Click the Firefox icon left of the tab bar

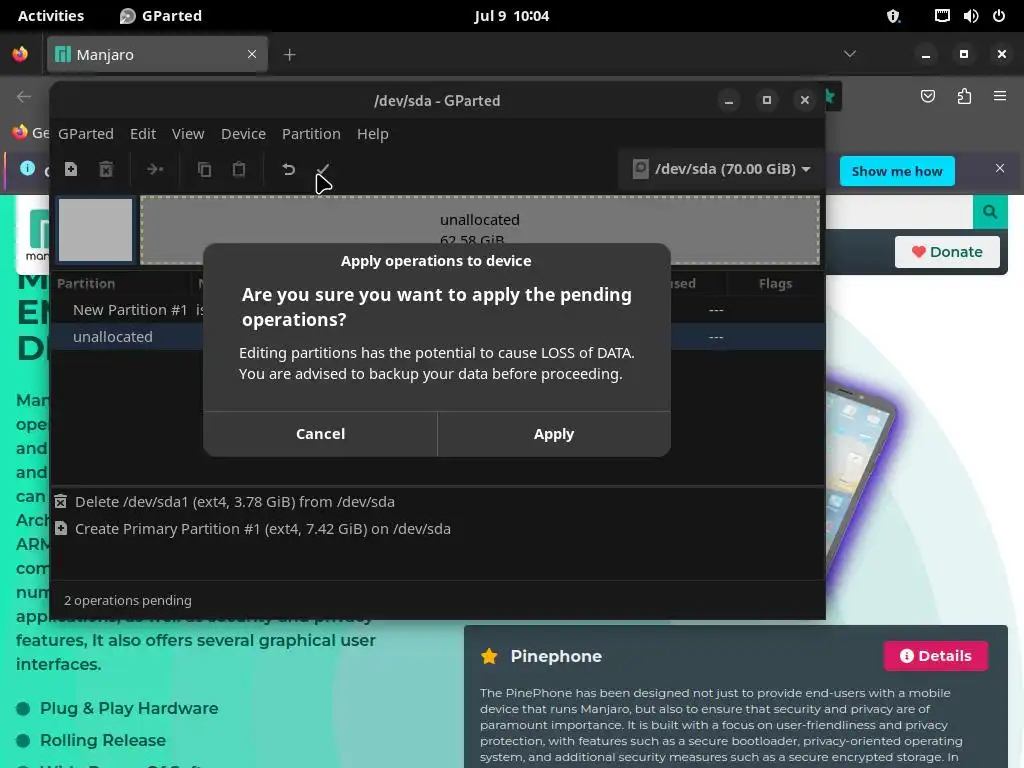[x=20, y=54]
